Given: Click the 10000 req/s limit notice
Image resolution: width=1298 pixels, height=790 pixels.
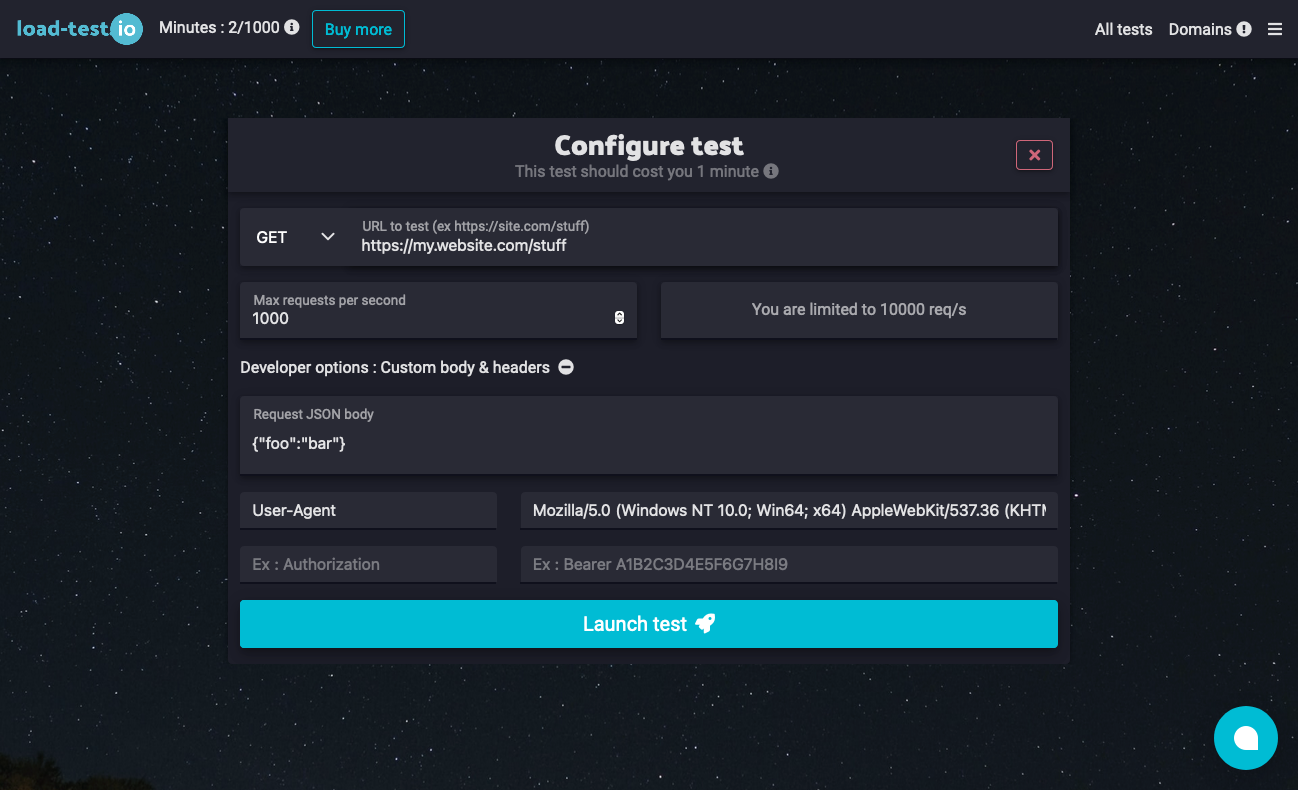Looking at the screenshot, I should tap(858, 310).
